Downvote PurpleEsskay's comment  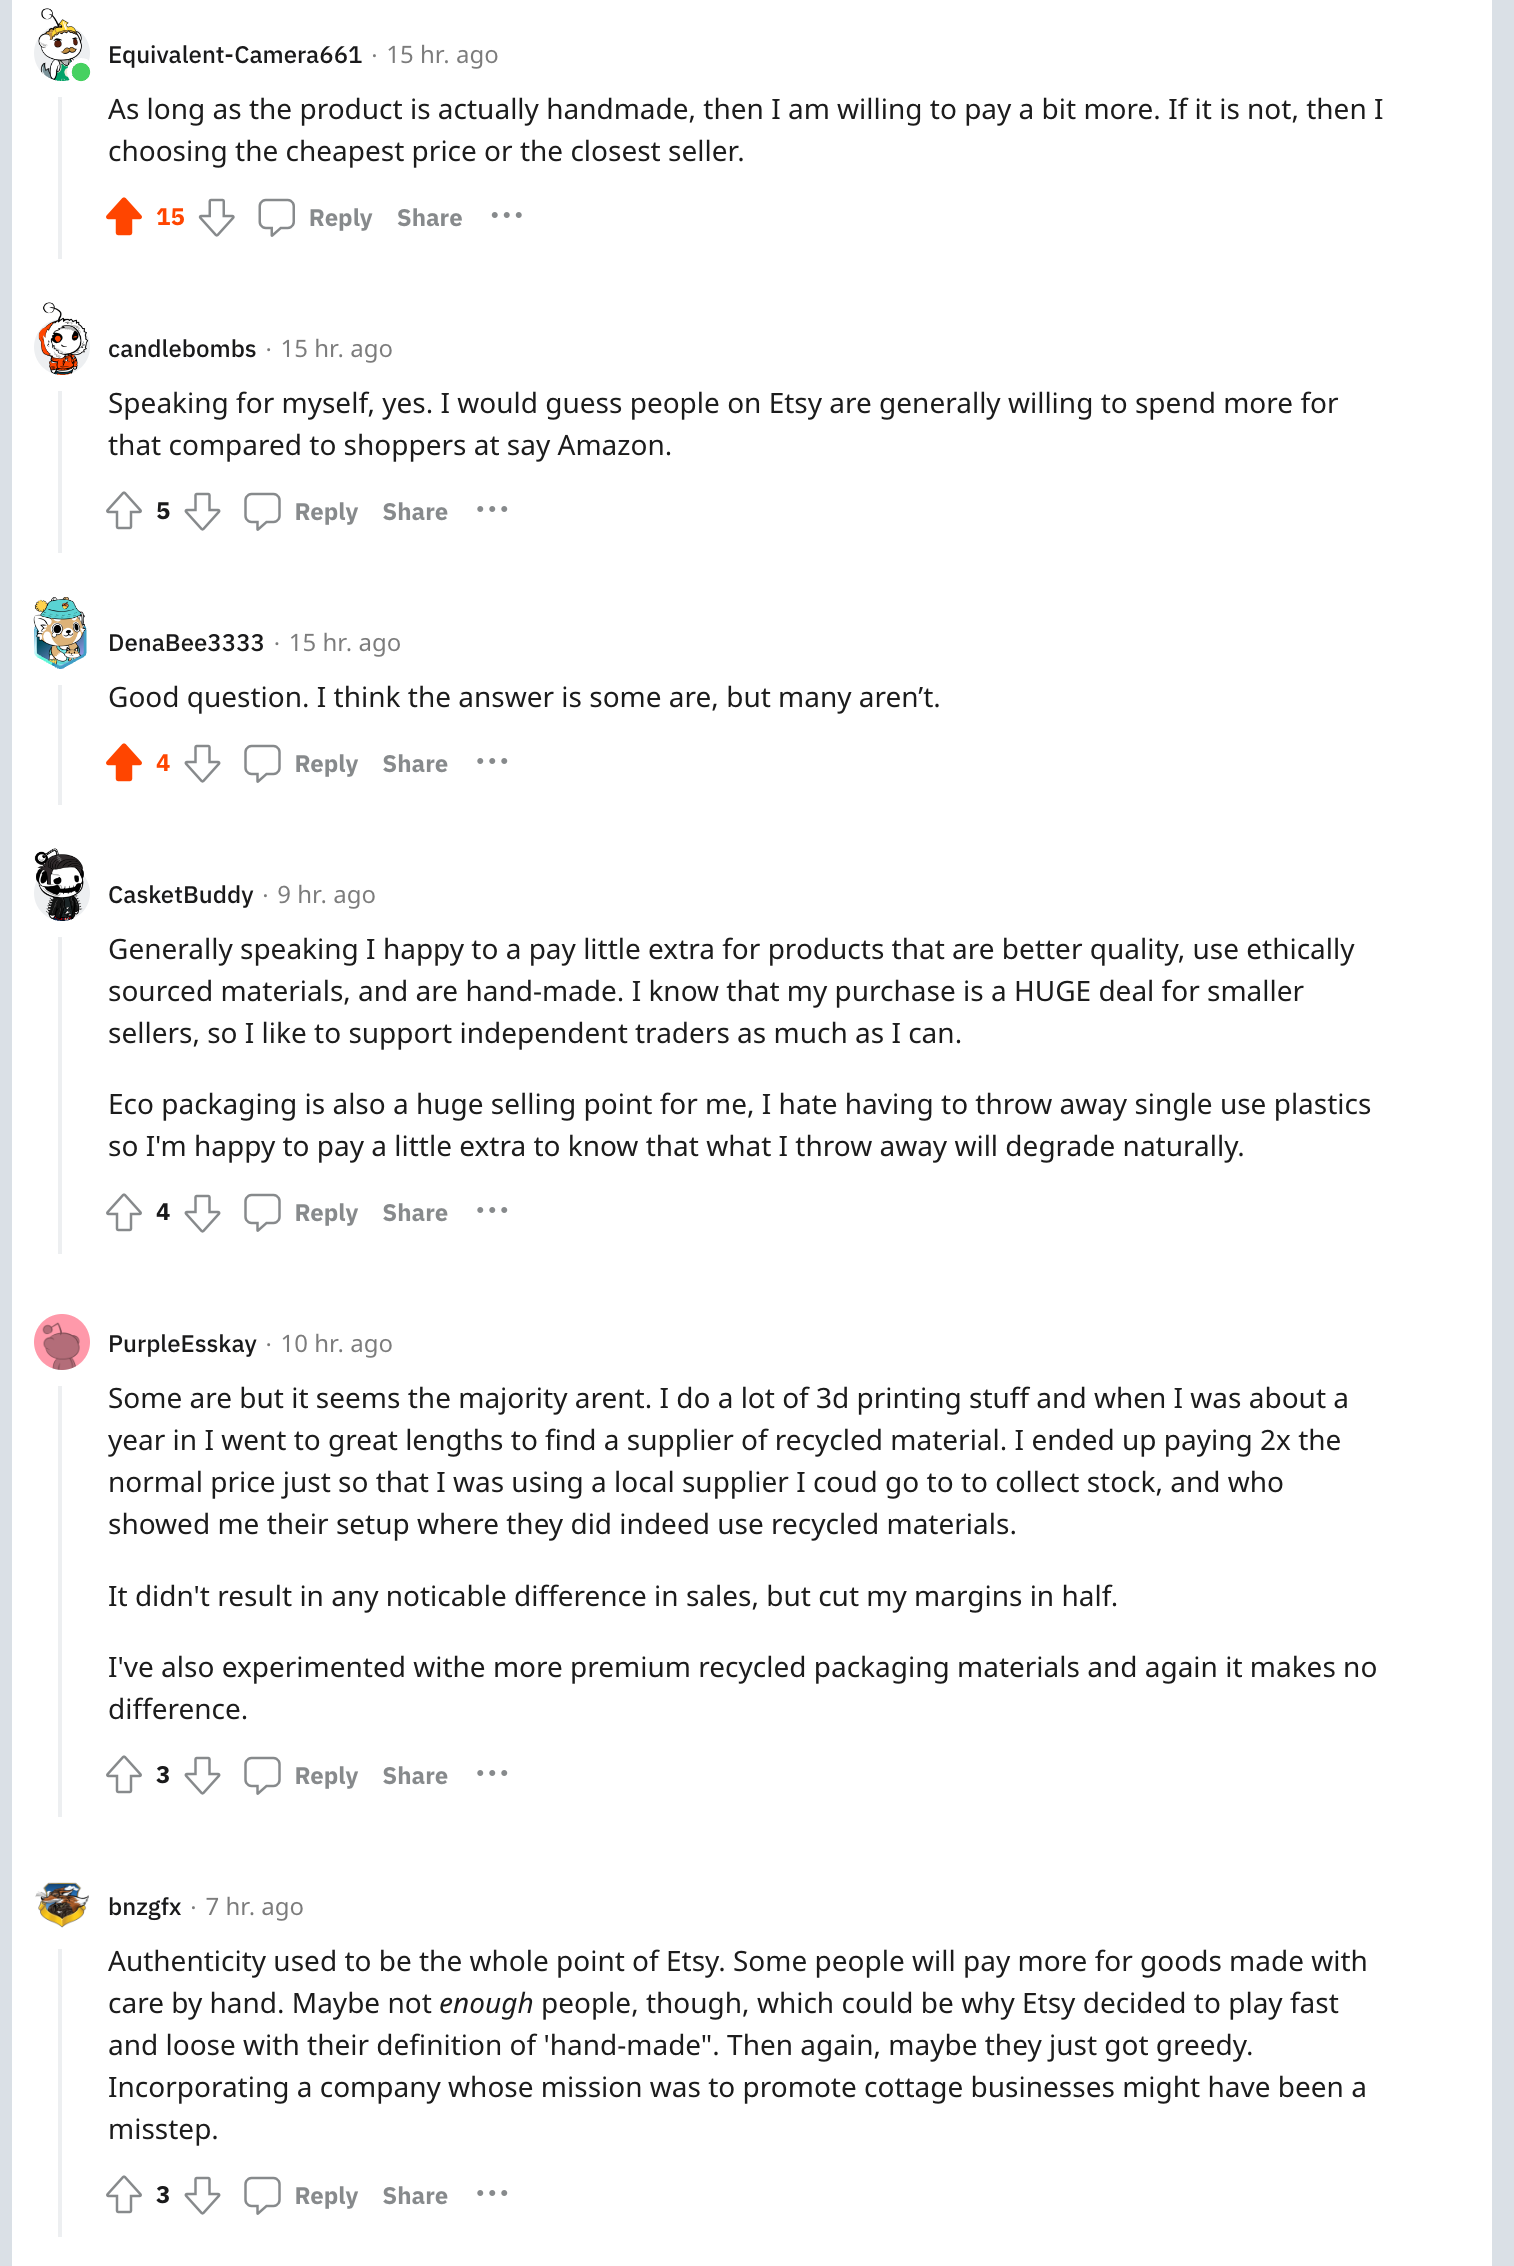click(203, 1775)
